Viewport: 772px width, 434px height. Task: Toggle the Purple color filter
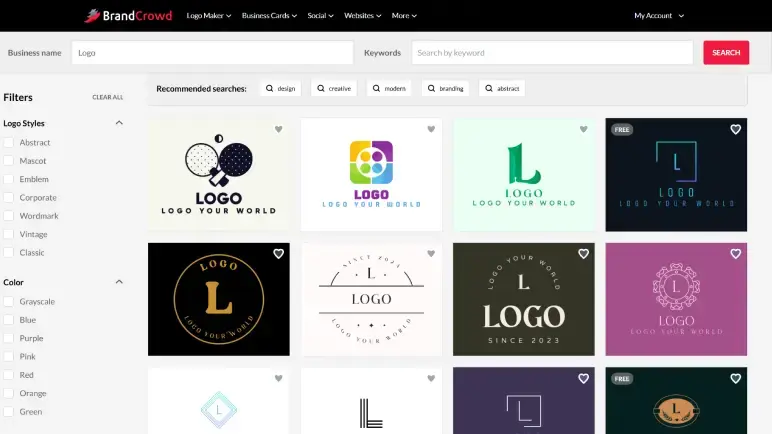(9, 338)
